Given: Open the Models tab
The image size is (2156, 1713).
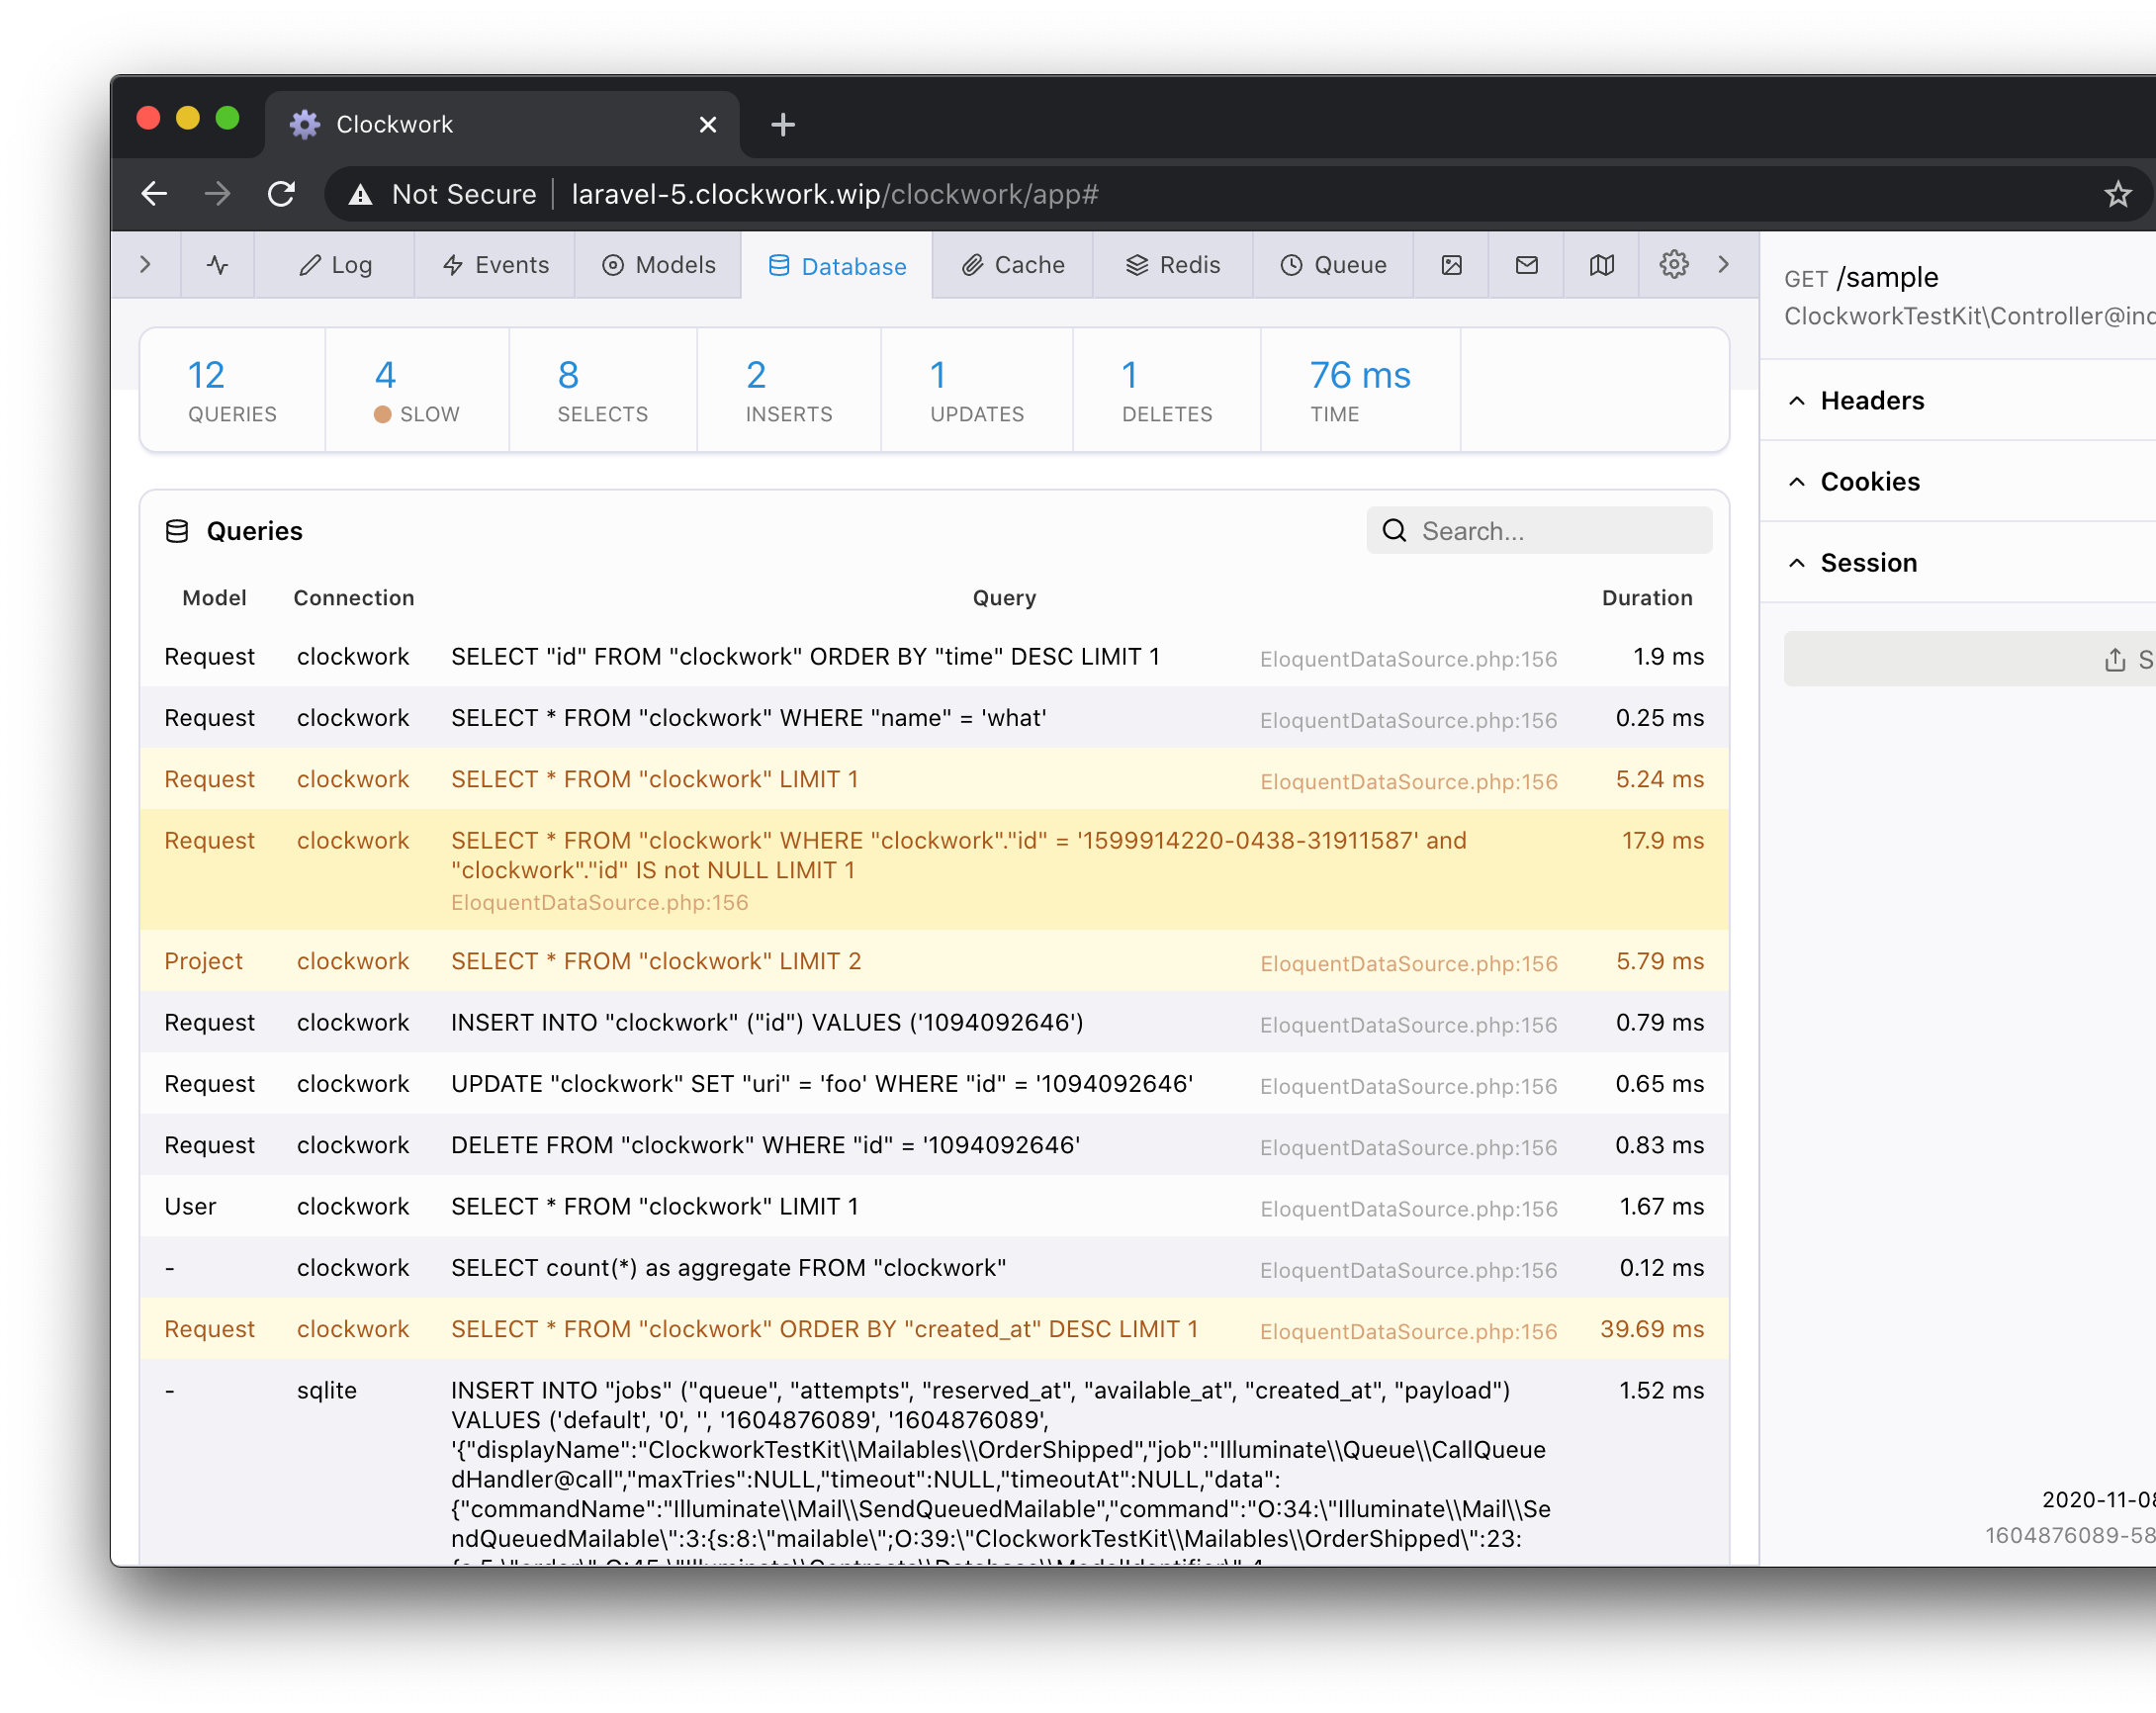Looking at the screenshot, I should tap(659, 265).
